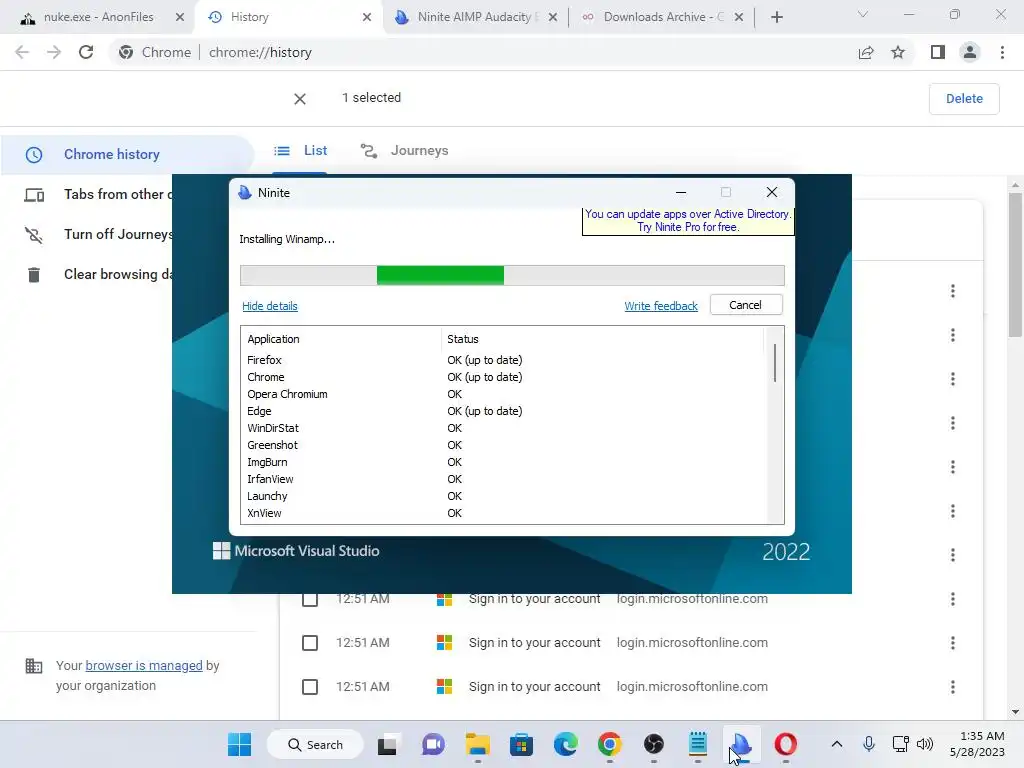The height and width of the screenshot is (768, 1024).
Task: Show hidden tray icons chevron
Action: (837, 744)
